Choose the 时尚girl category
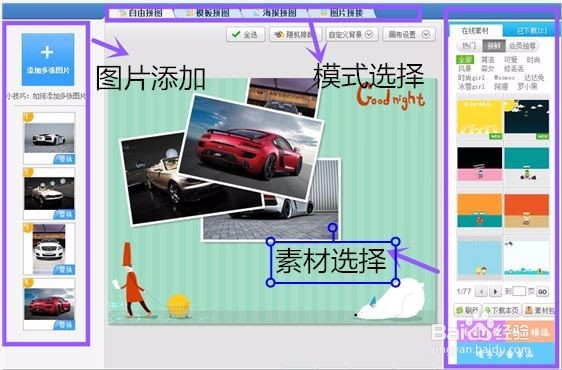 (x=471, y=77)
